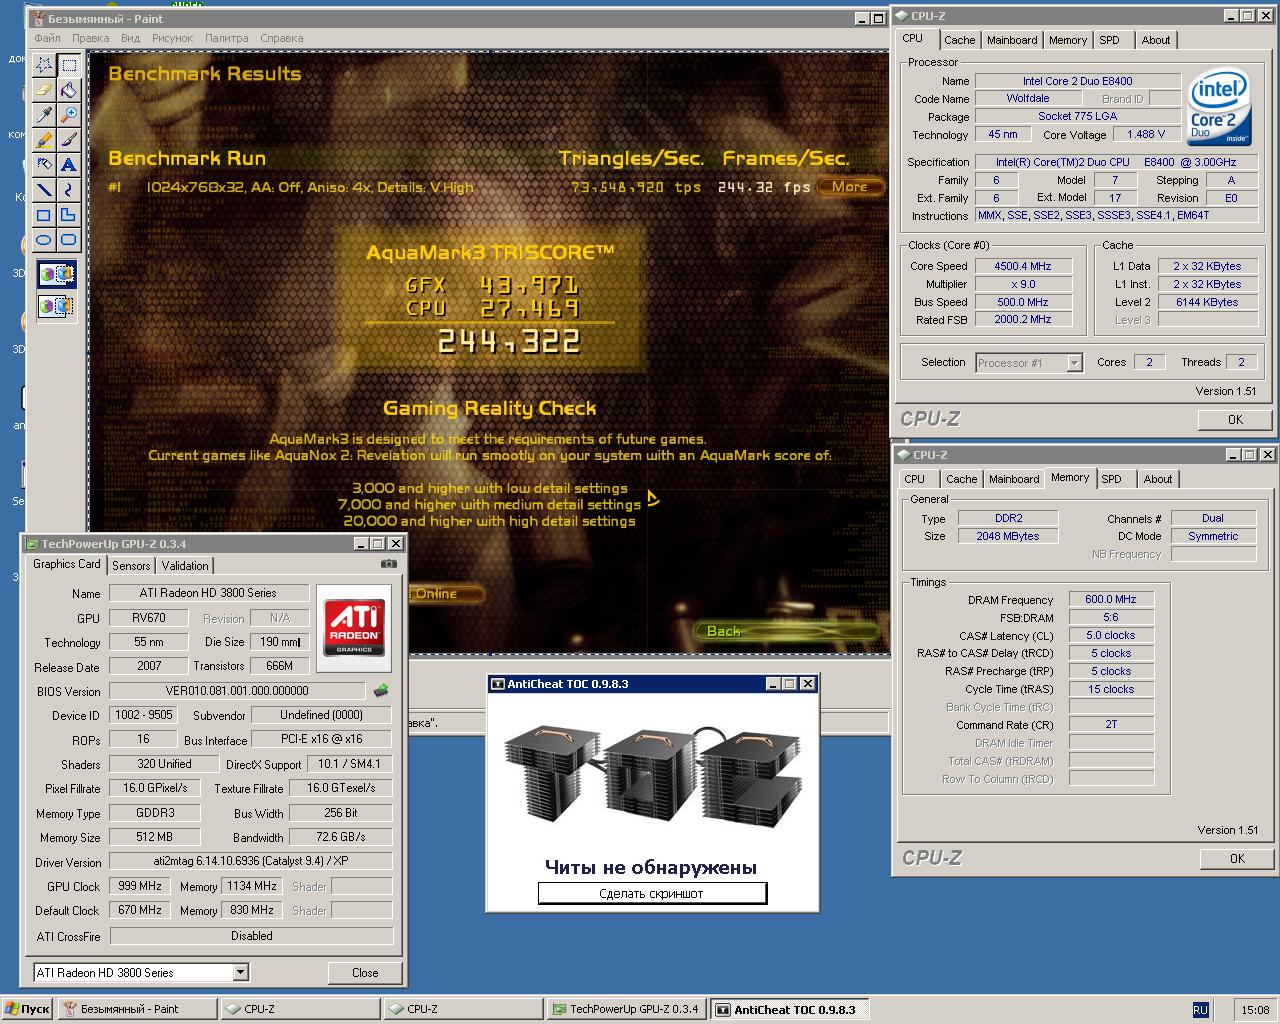The image size is (1280, 1024).
Task: Switch to Sensors tab in GPU-Z
Action: click(131, 566)
